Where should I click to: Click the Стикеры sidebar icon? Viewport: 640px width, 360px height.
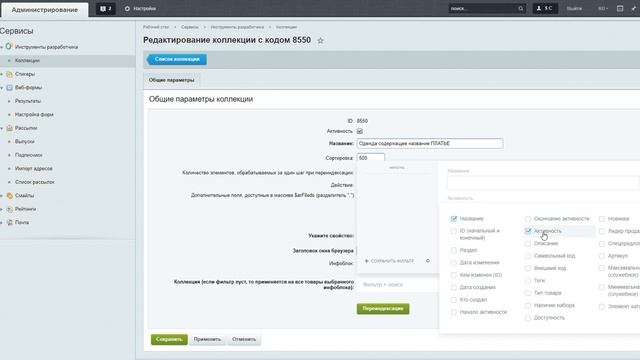pos(9,74)
